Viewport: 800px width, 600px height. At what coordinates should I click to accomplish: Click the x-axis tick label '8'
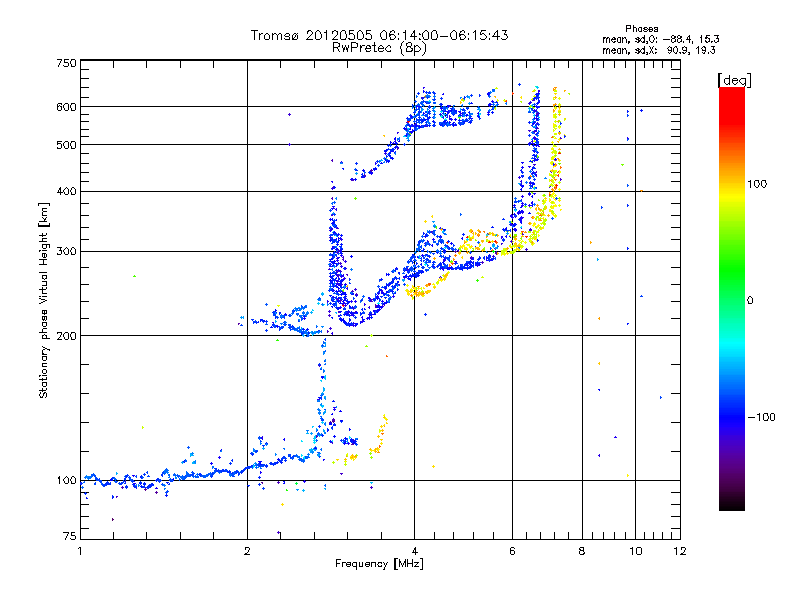point(582,551)
